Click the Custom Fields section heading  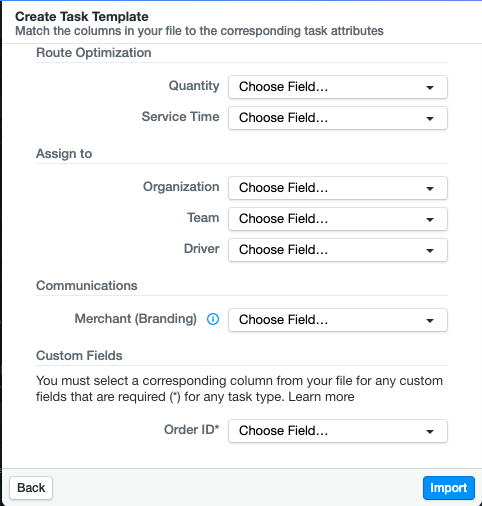[79, 356]
